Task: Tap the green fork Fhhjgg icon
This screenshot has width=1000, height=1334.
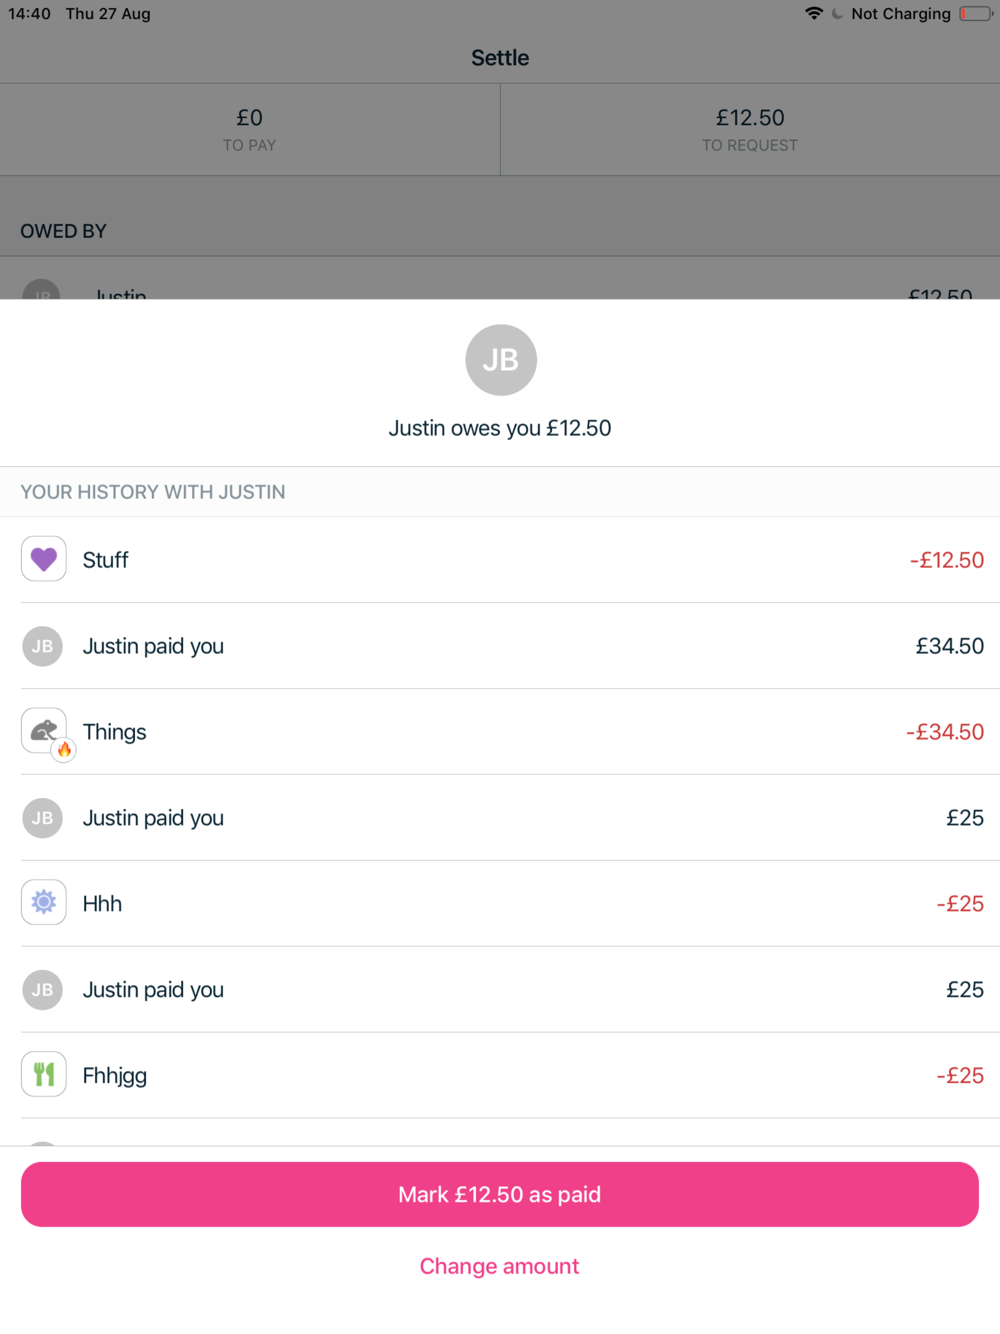Action: coord(44,1075)
